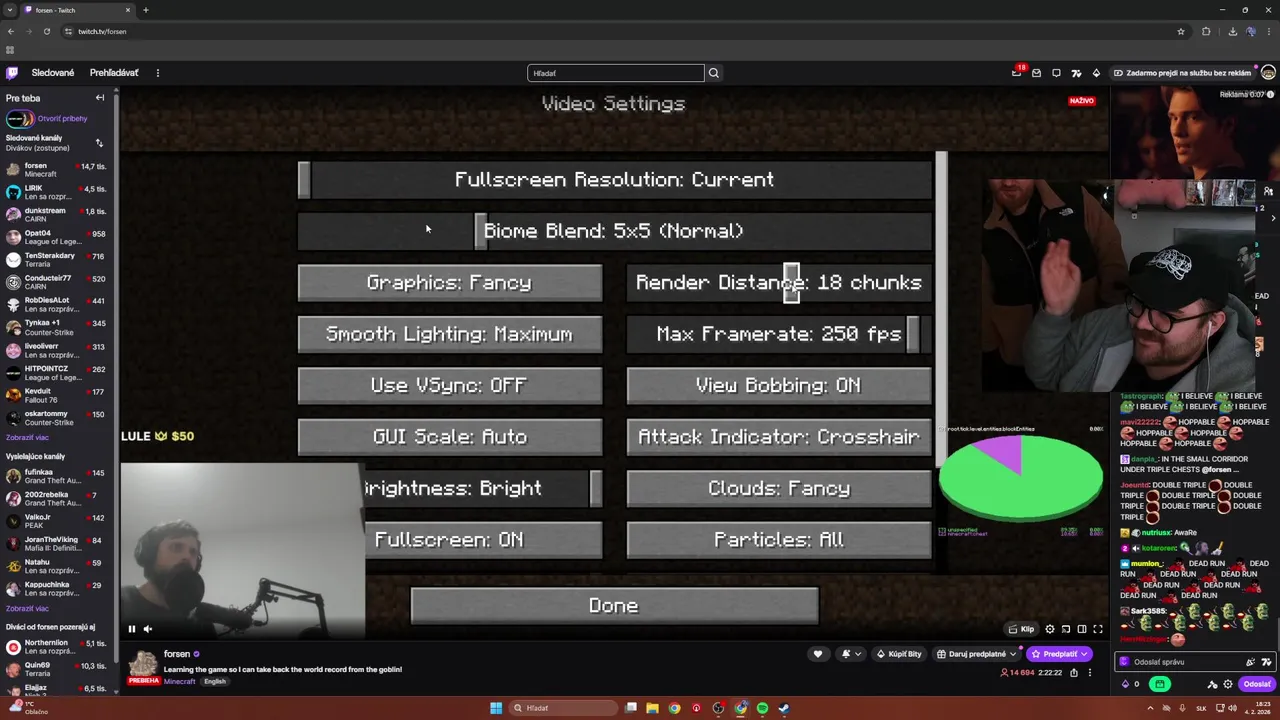Open the Bits diamond icon in top nav
Screen dimensions: 1280x720
[x=1096, y=73]
